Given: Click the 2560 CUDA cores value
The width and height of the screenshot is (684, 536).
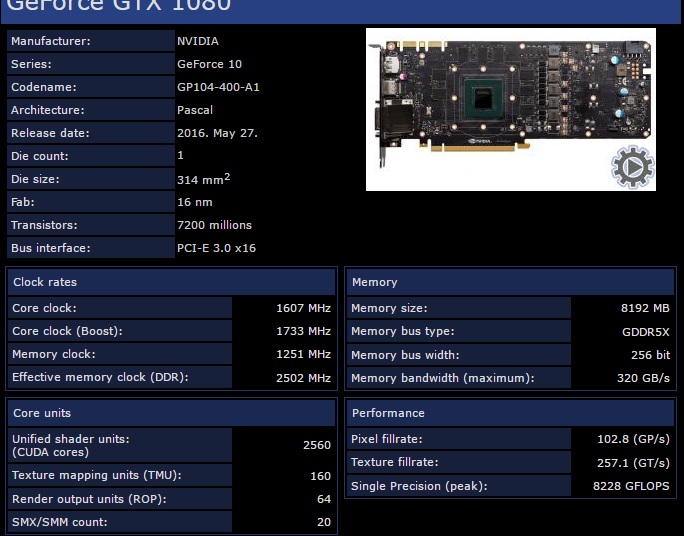Looking at the screenshot, I should pyautogui.click(x=317, y=445).
